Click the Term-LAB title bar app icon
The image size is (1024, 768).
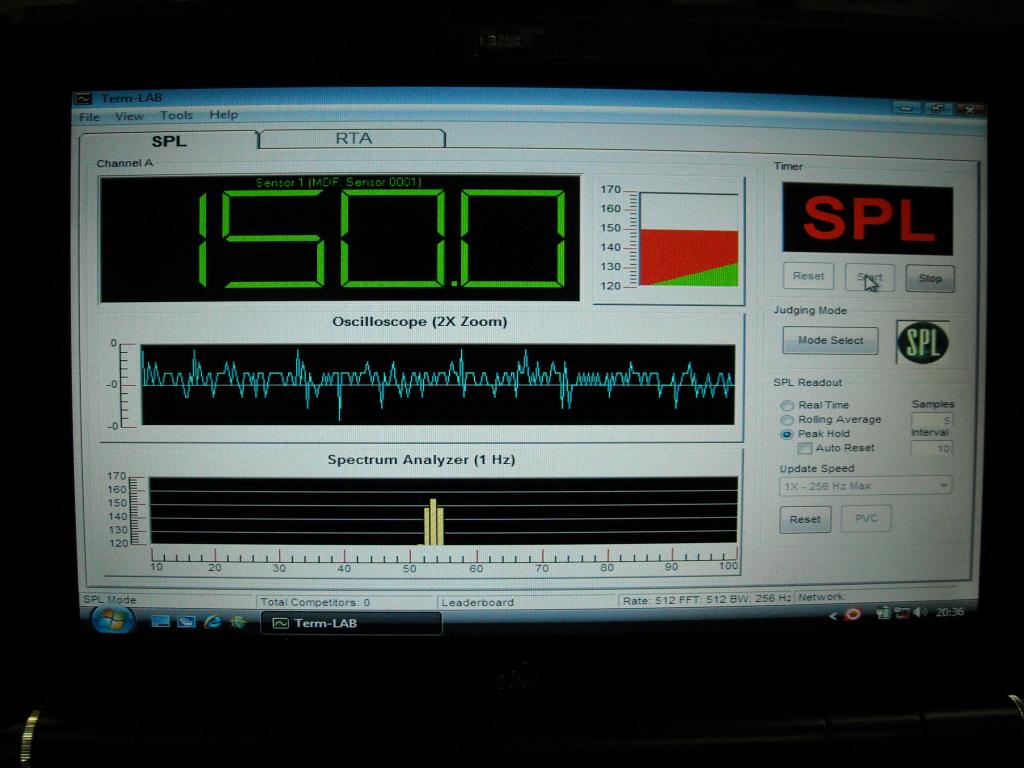84,98
